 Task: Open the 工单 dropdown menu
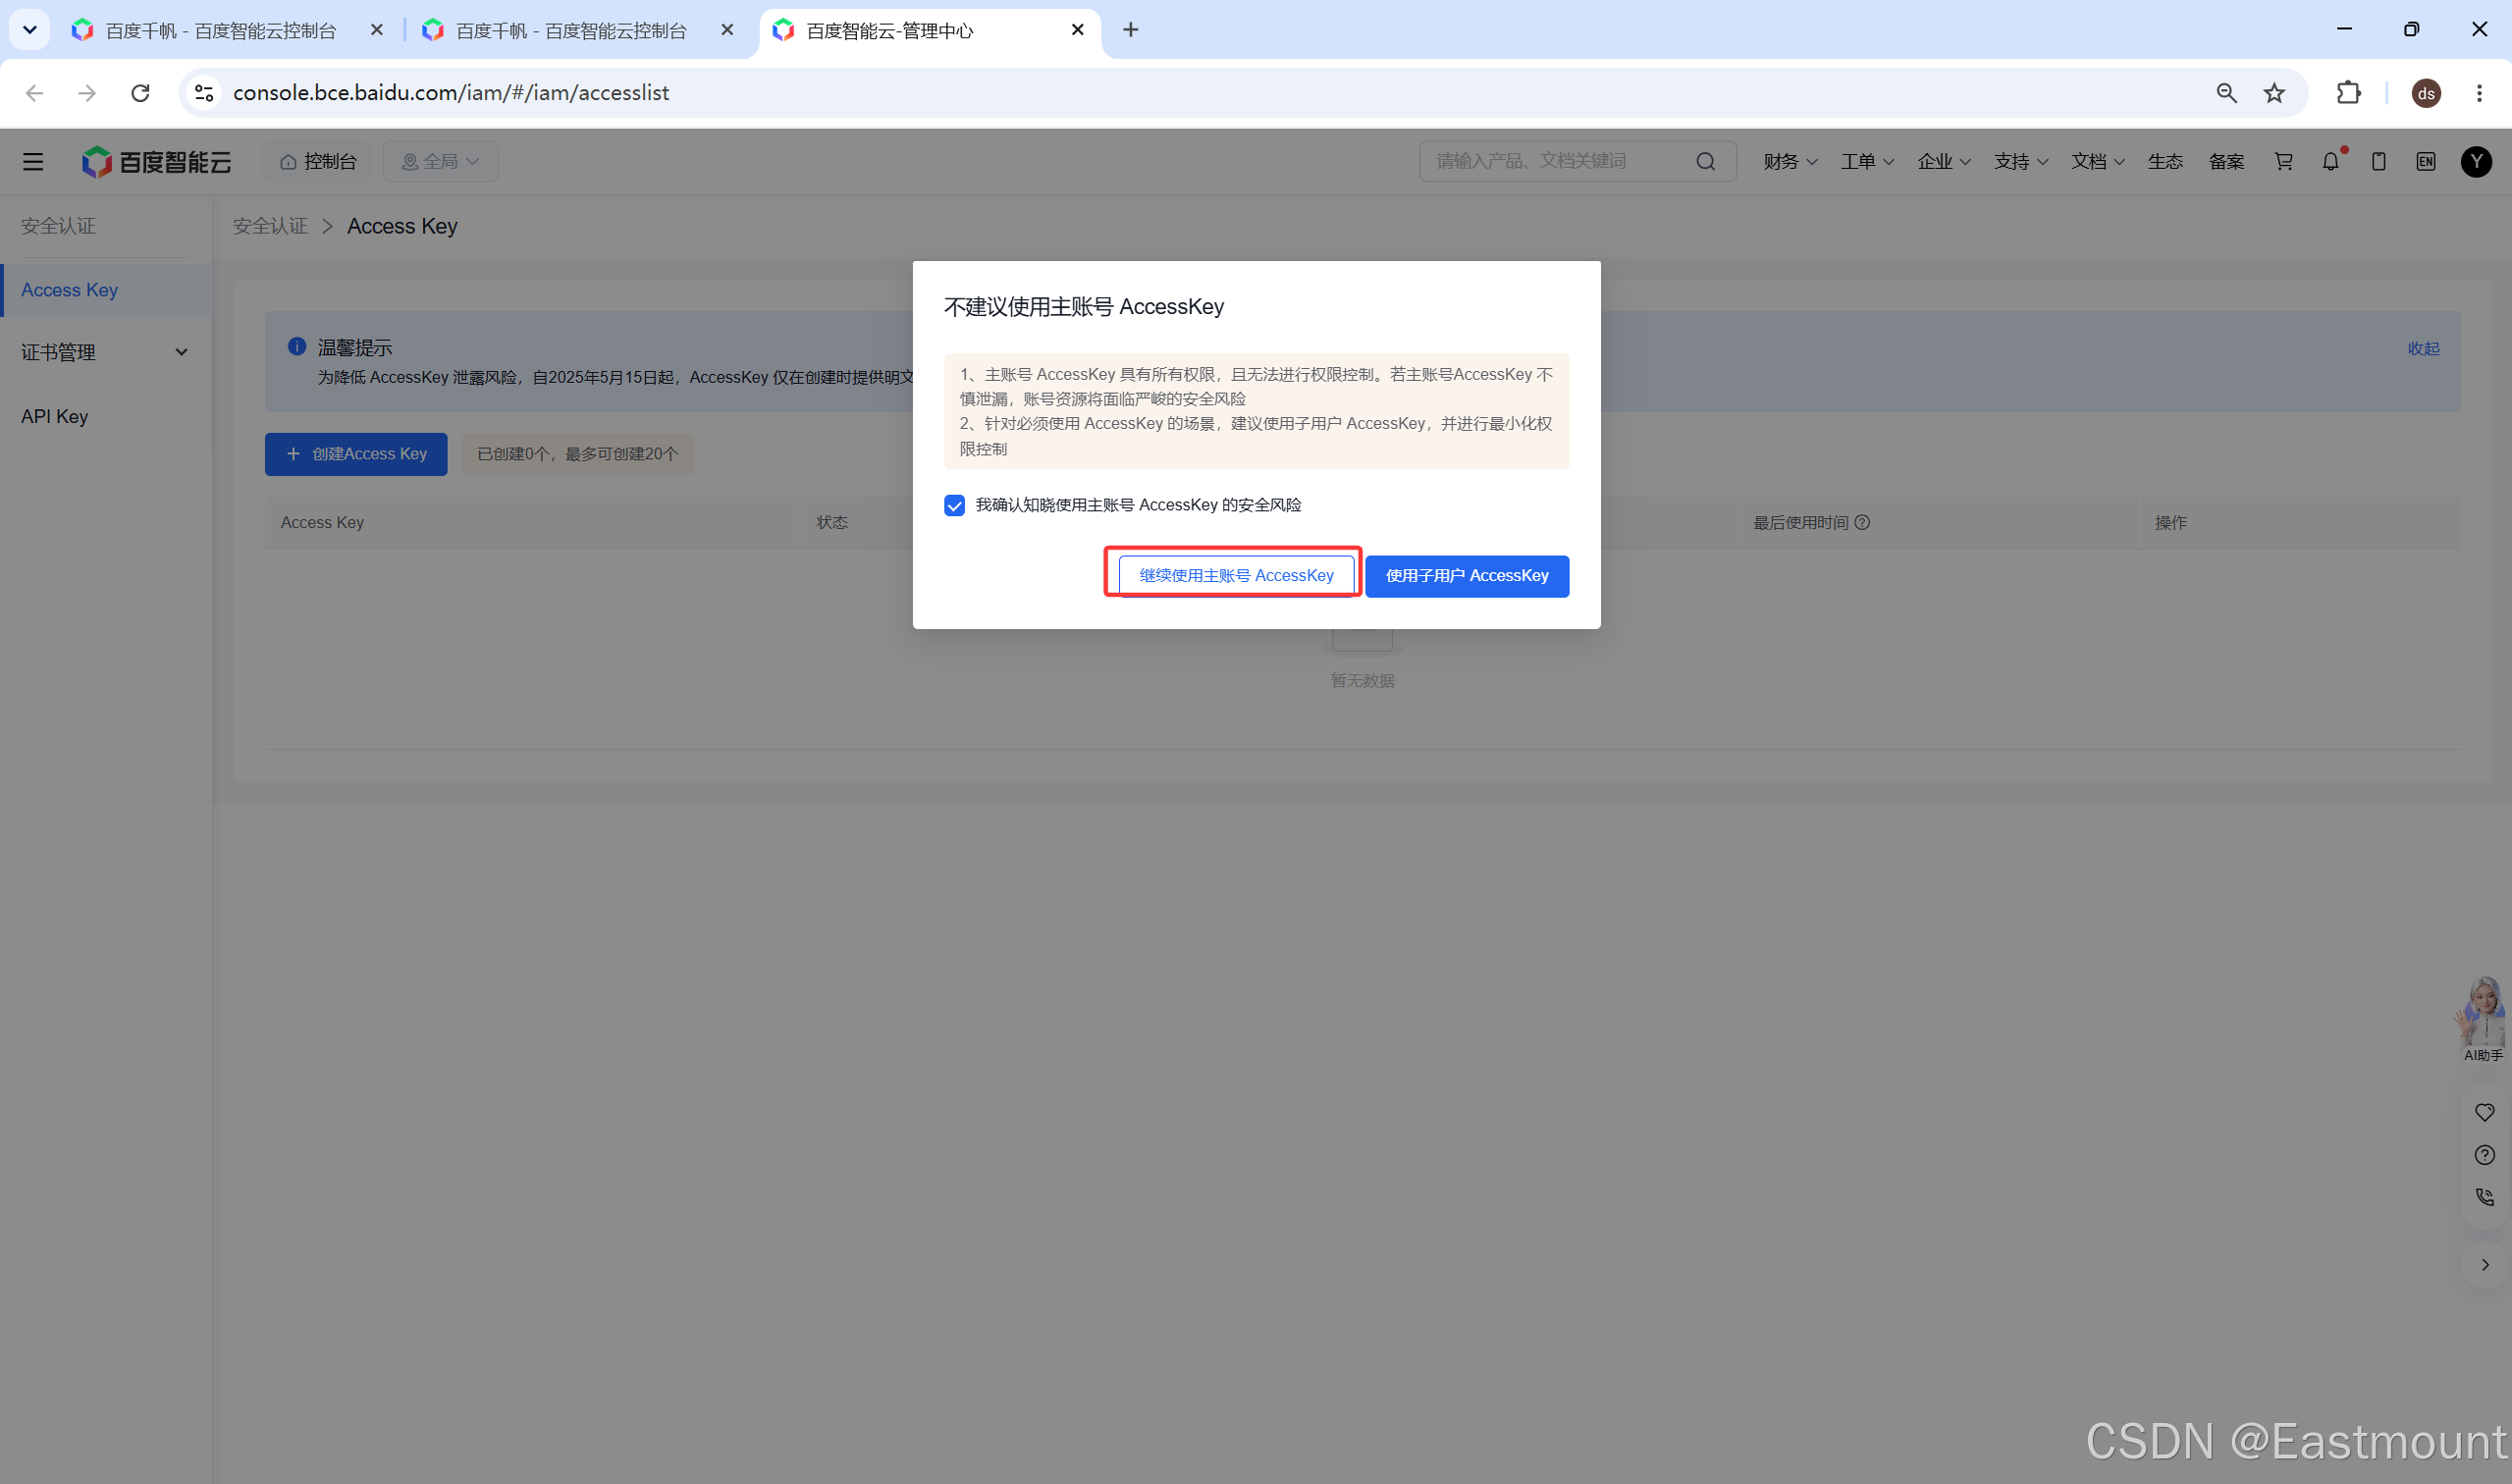click(x=1867, y=161)
